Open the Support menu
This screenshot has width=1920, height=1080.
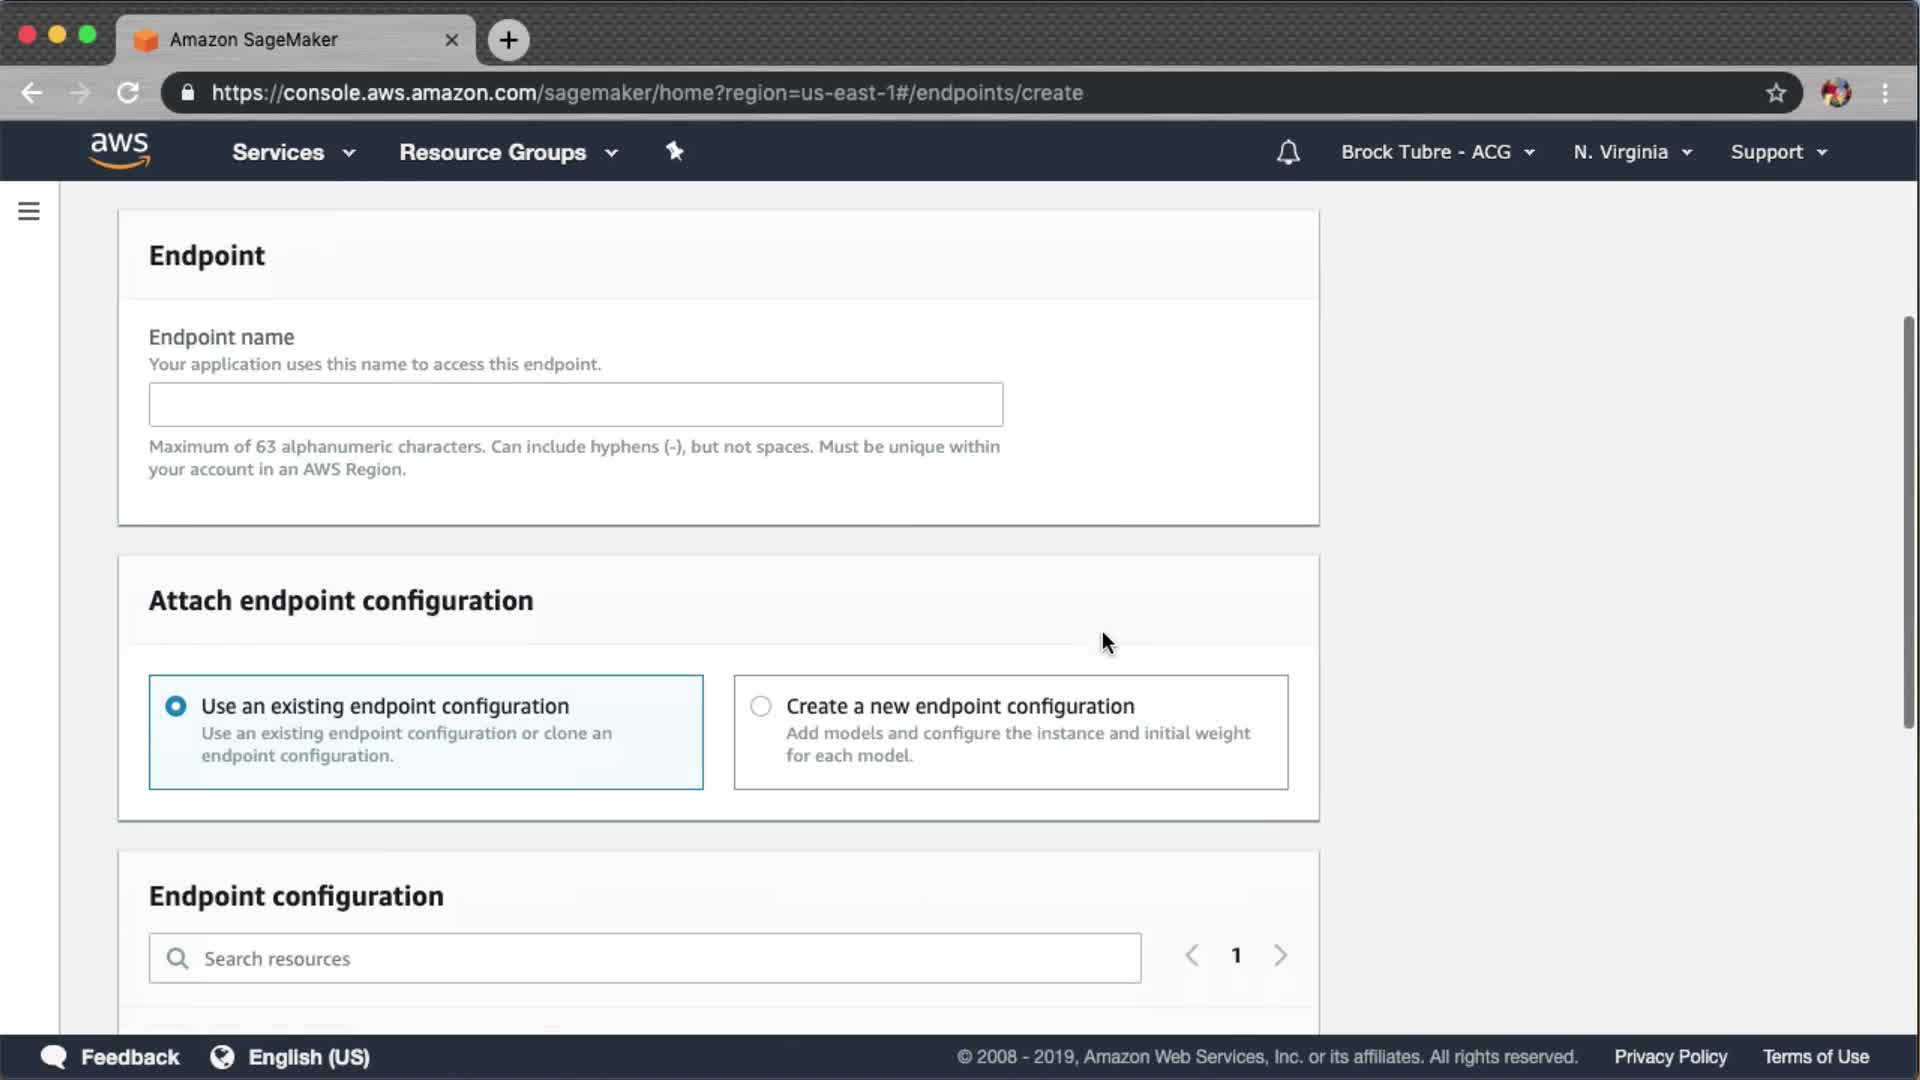[1778, 152]
